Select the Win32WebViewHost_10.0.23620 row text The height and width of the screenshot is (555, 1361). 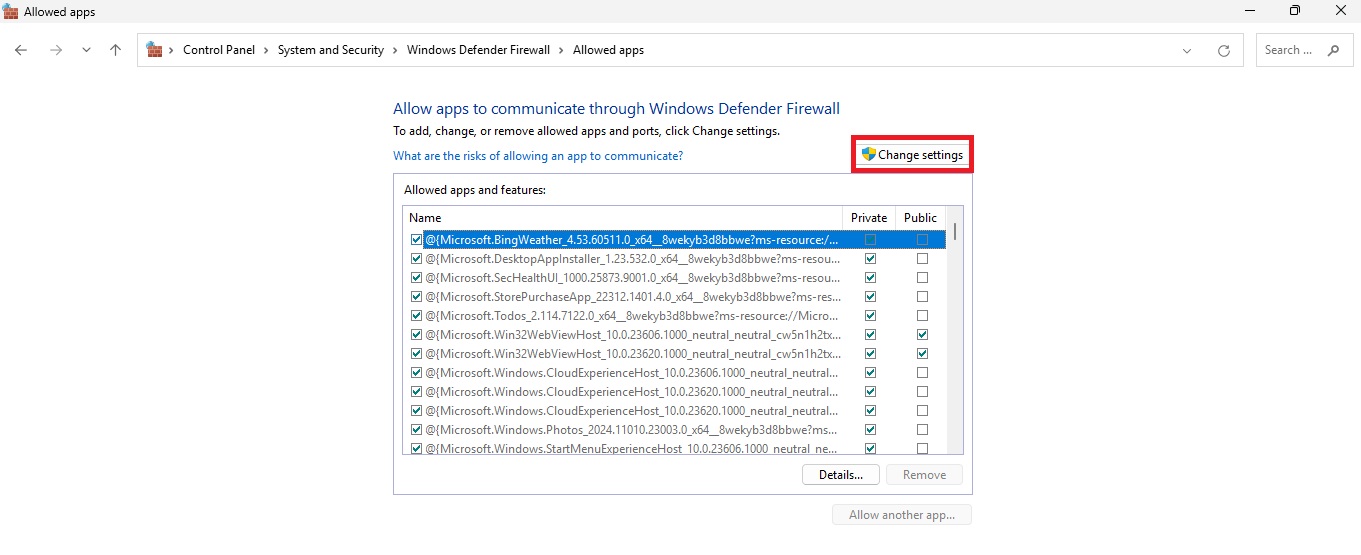[x=632, y=354]
